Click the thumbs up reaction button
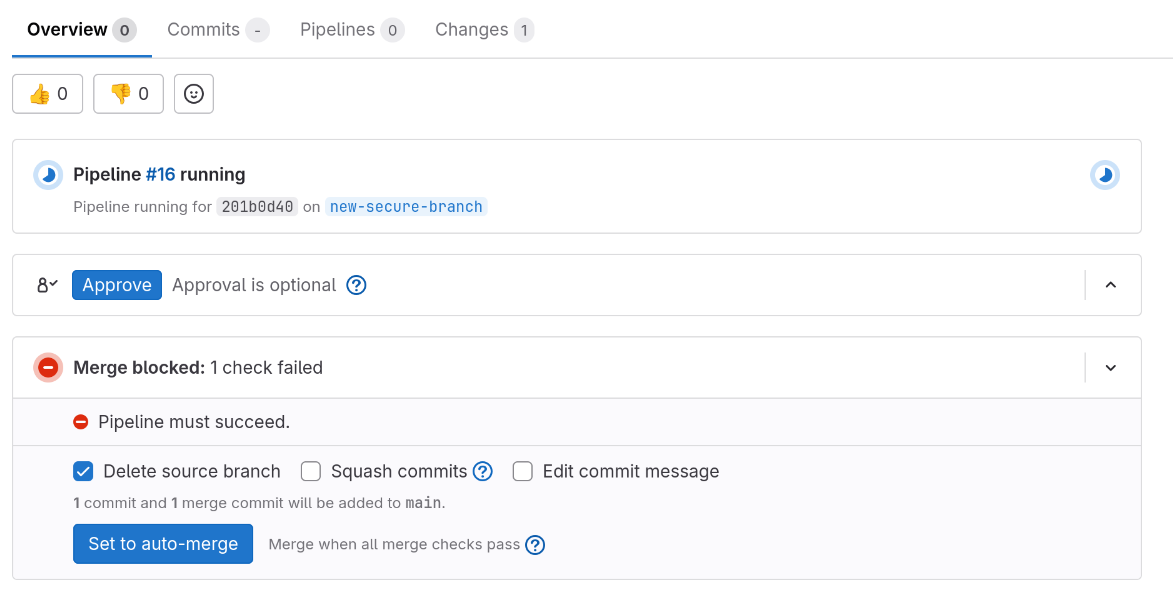1173x599 pixels. (x=47, y=94)
